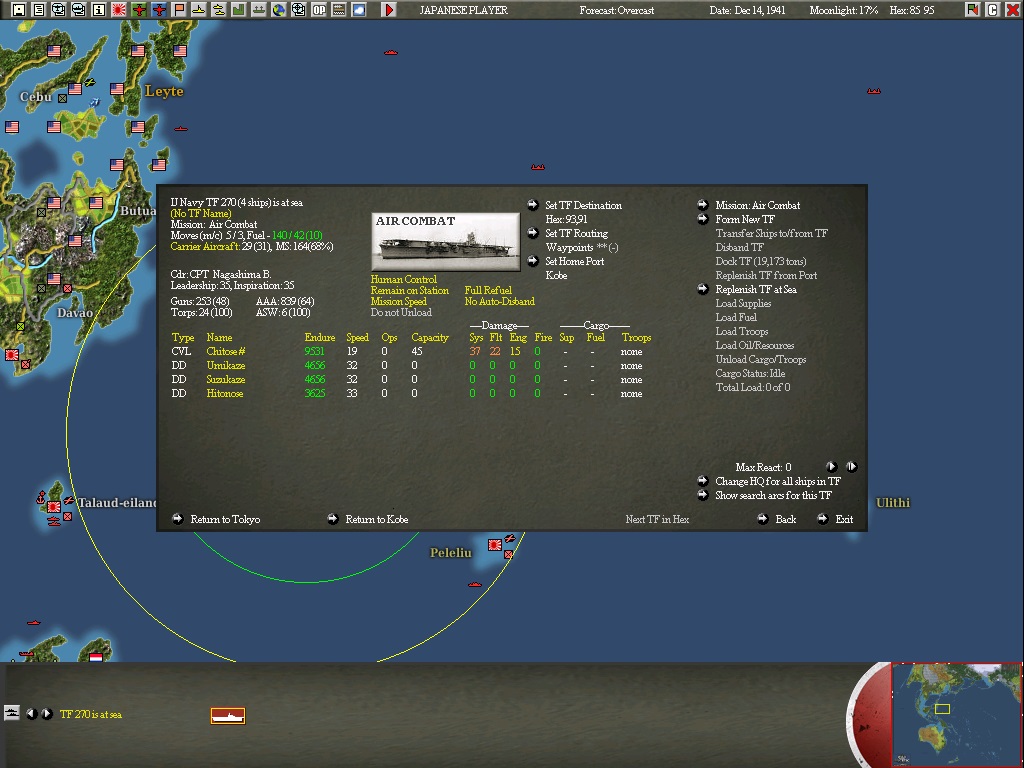Screen dimensions: 1024x768
Task: Select the destroyer Suzukaze
Action: 226,379
